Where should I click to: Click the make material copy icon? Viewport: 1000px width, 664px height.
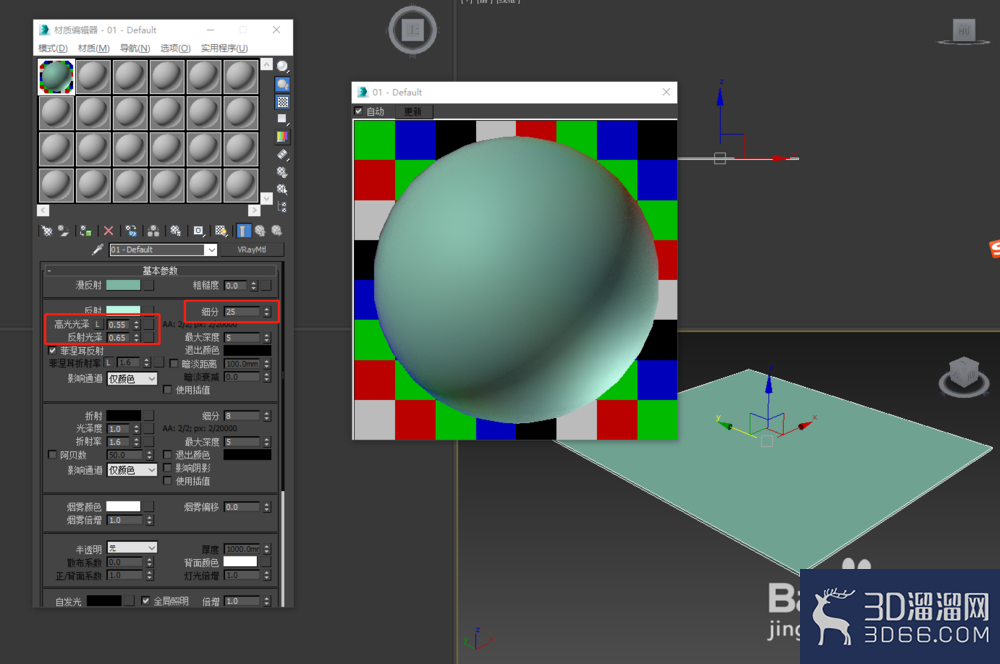click(x=131, y=231)
